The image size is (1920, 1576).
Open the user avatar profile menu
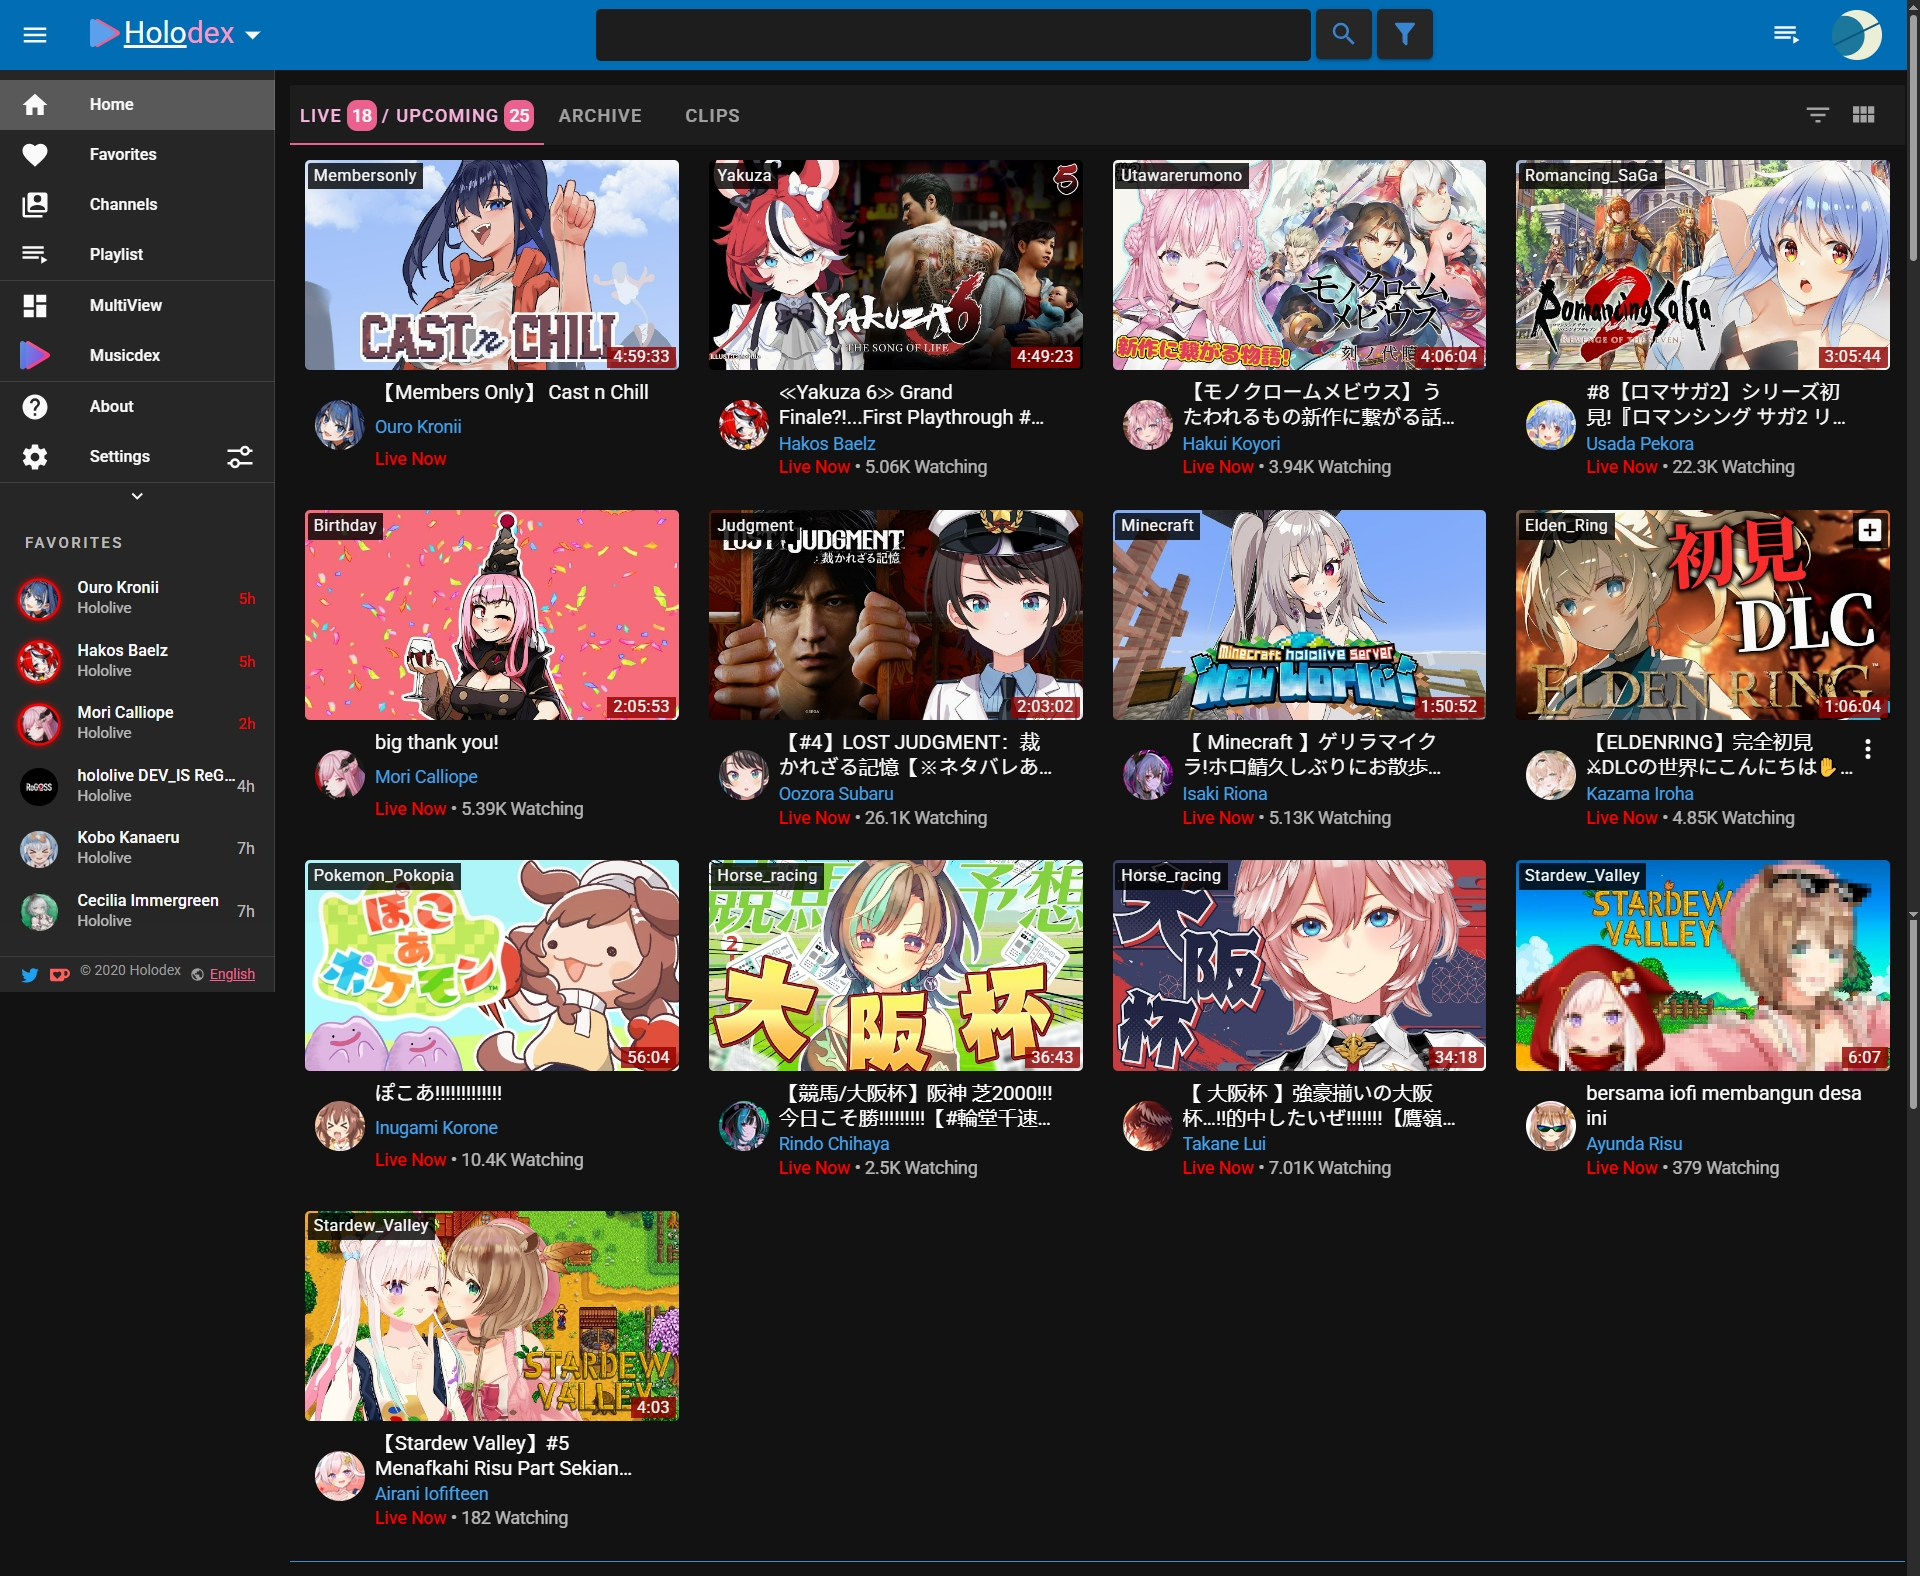pos(1857,35)
